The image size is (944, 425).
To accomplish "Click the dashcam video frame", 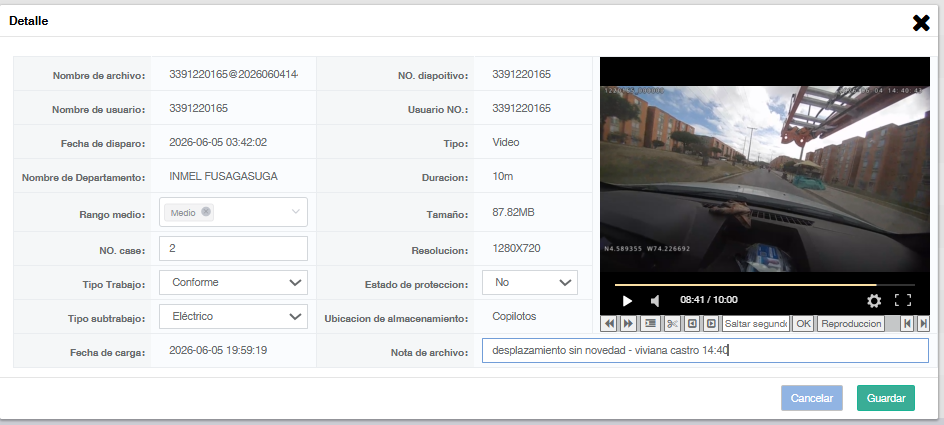I will tap(765, 179).
